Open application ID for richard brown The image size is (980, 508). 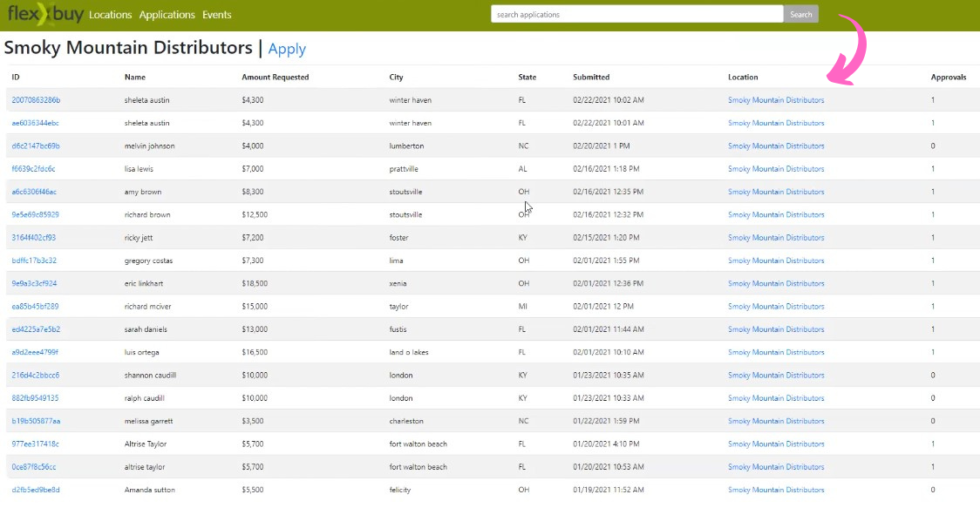tap(35, 214)
